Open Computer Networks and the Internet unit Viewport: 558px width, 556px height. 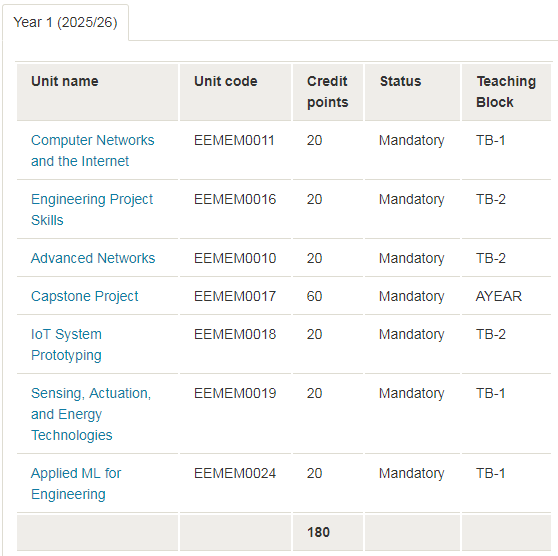[x=93, y=151]
